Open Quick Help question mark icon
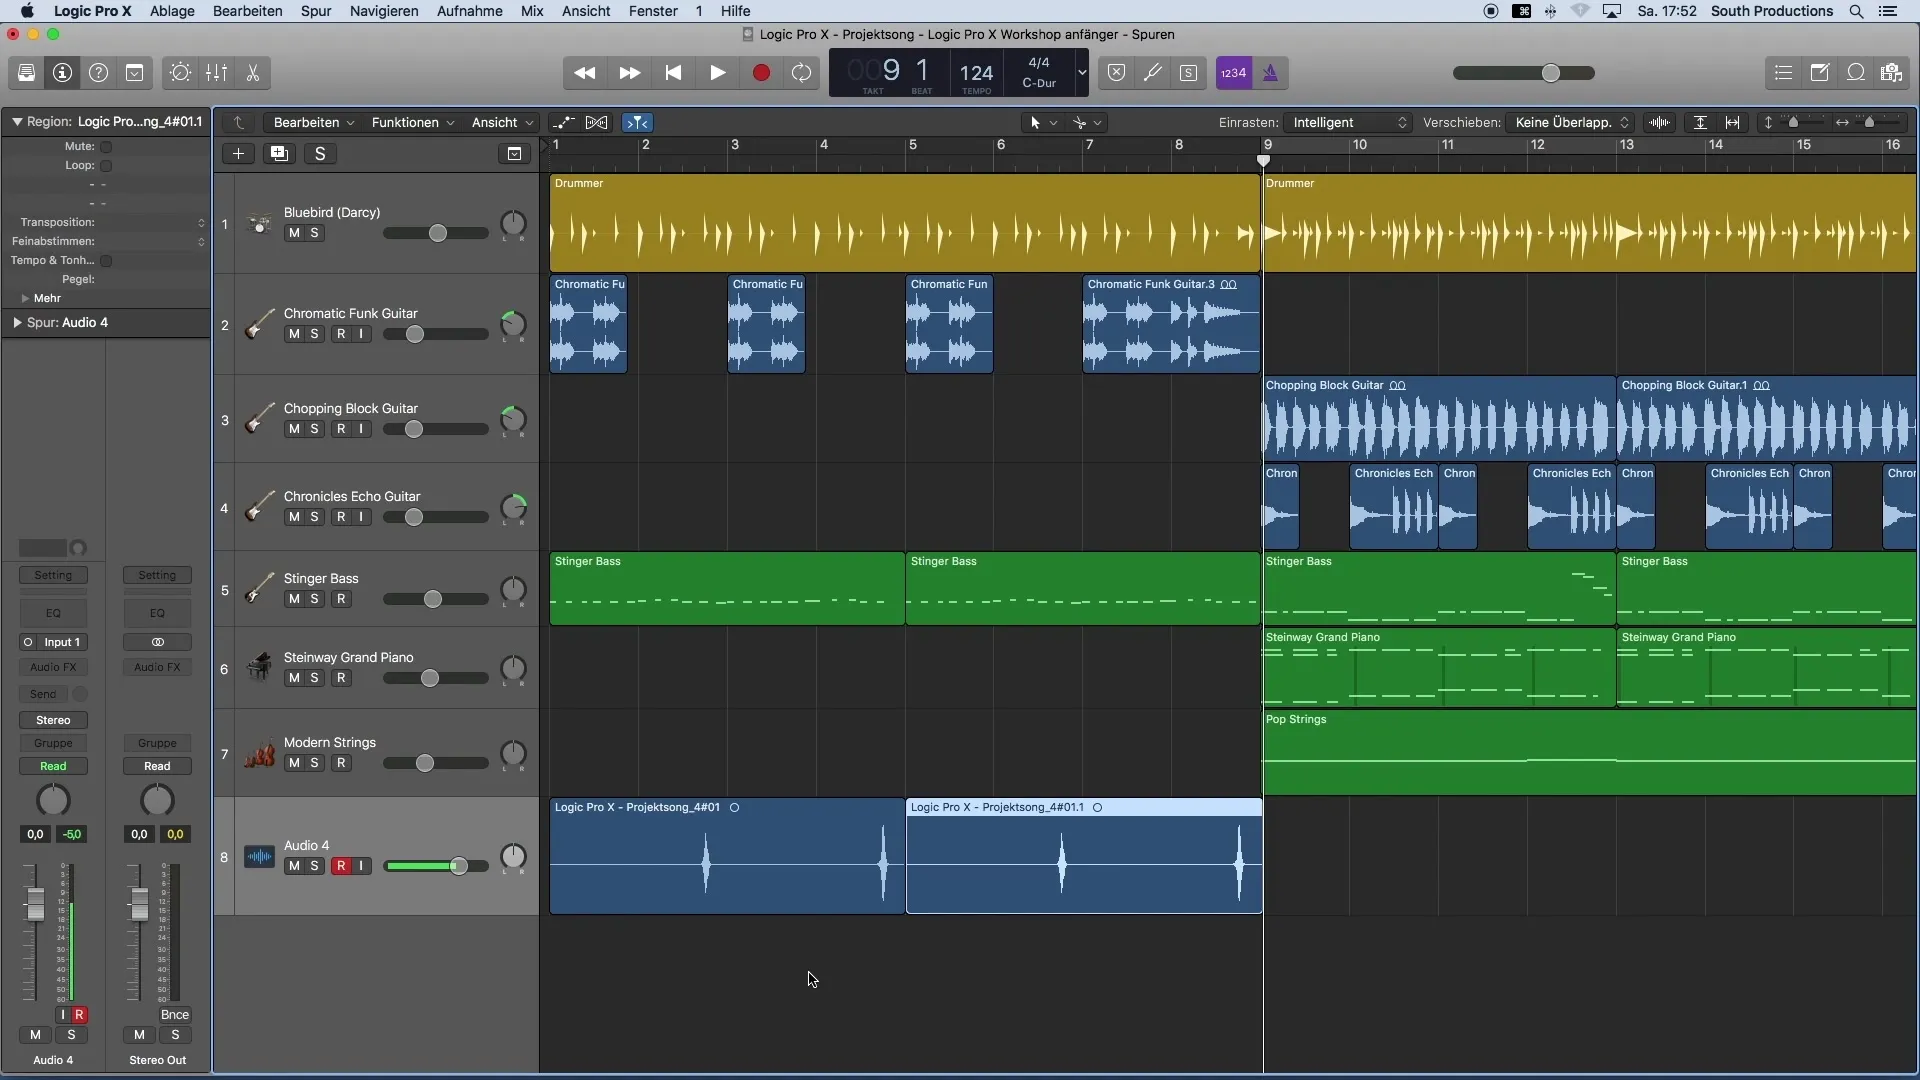Screen dimensions: 1920x1080 (x=99, y=73)
